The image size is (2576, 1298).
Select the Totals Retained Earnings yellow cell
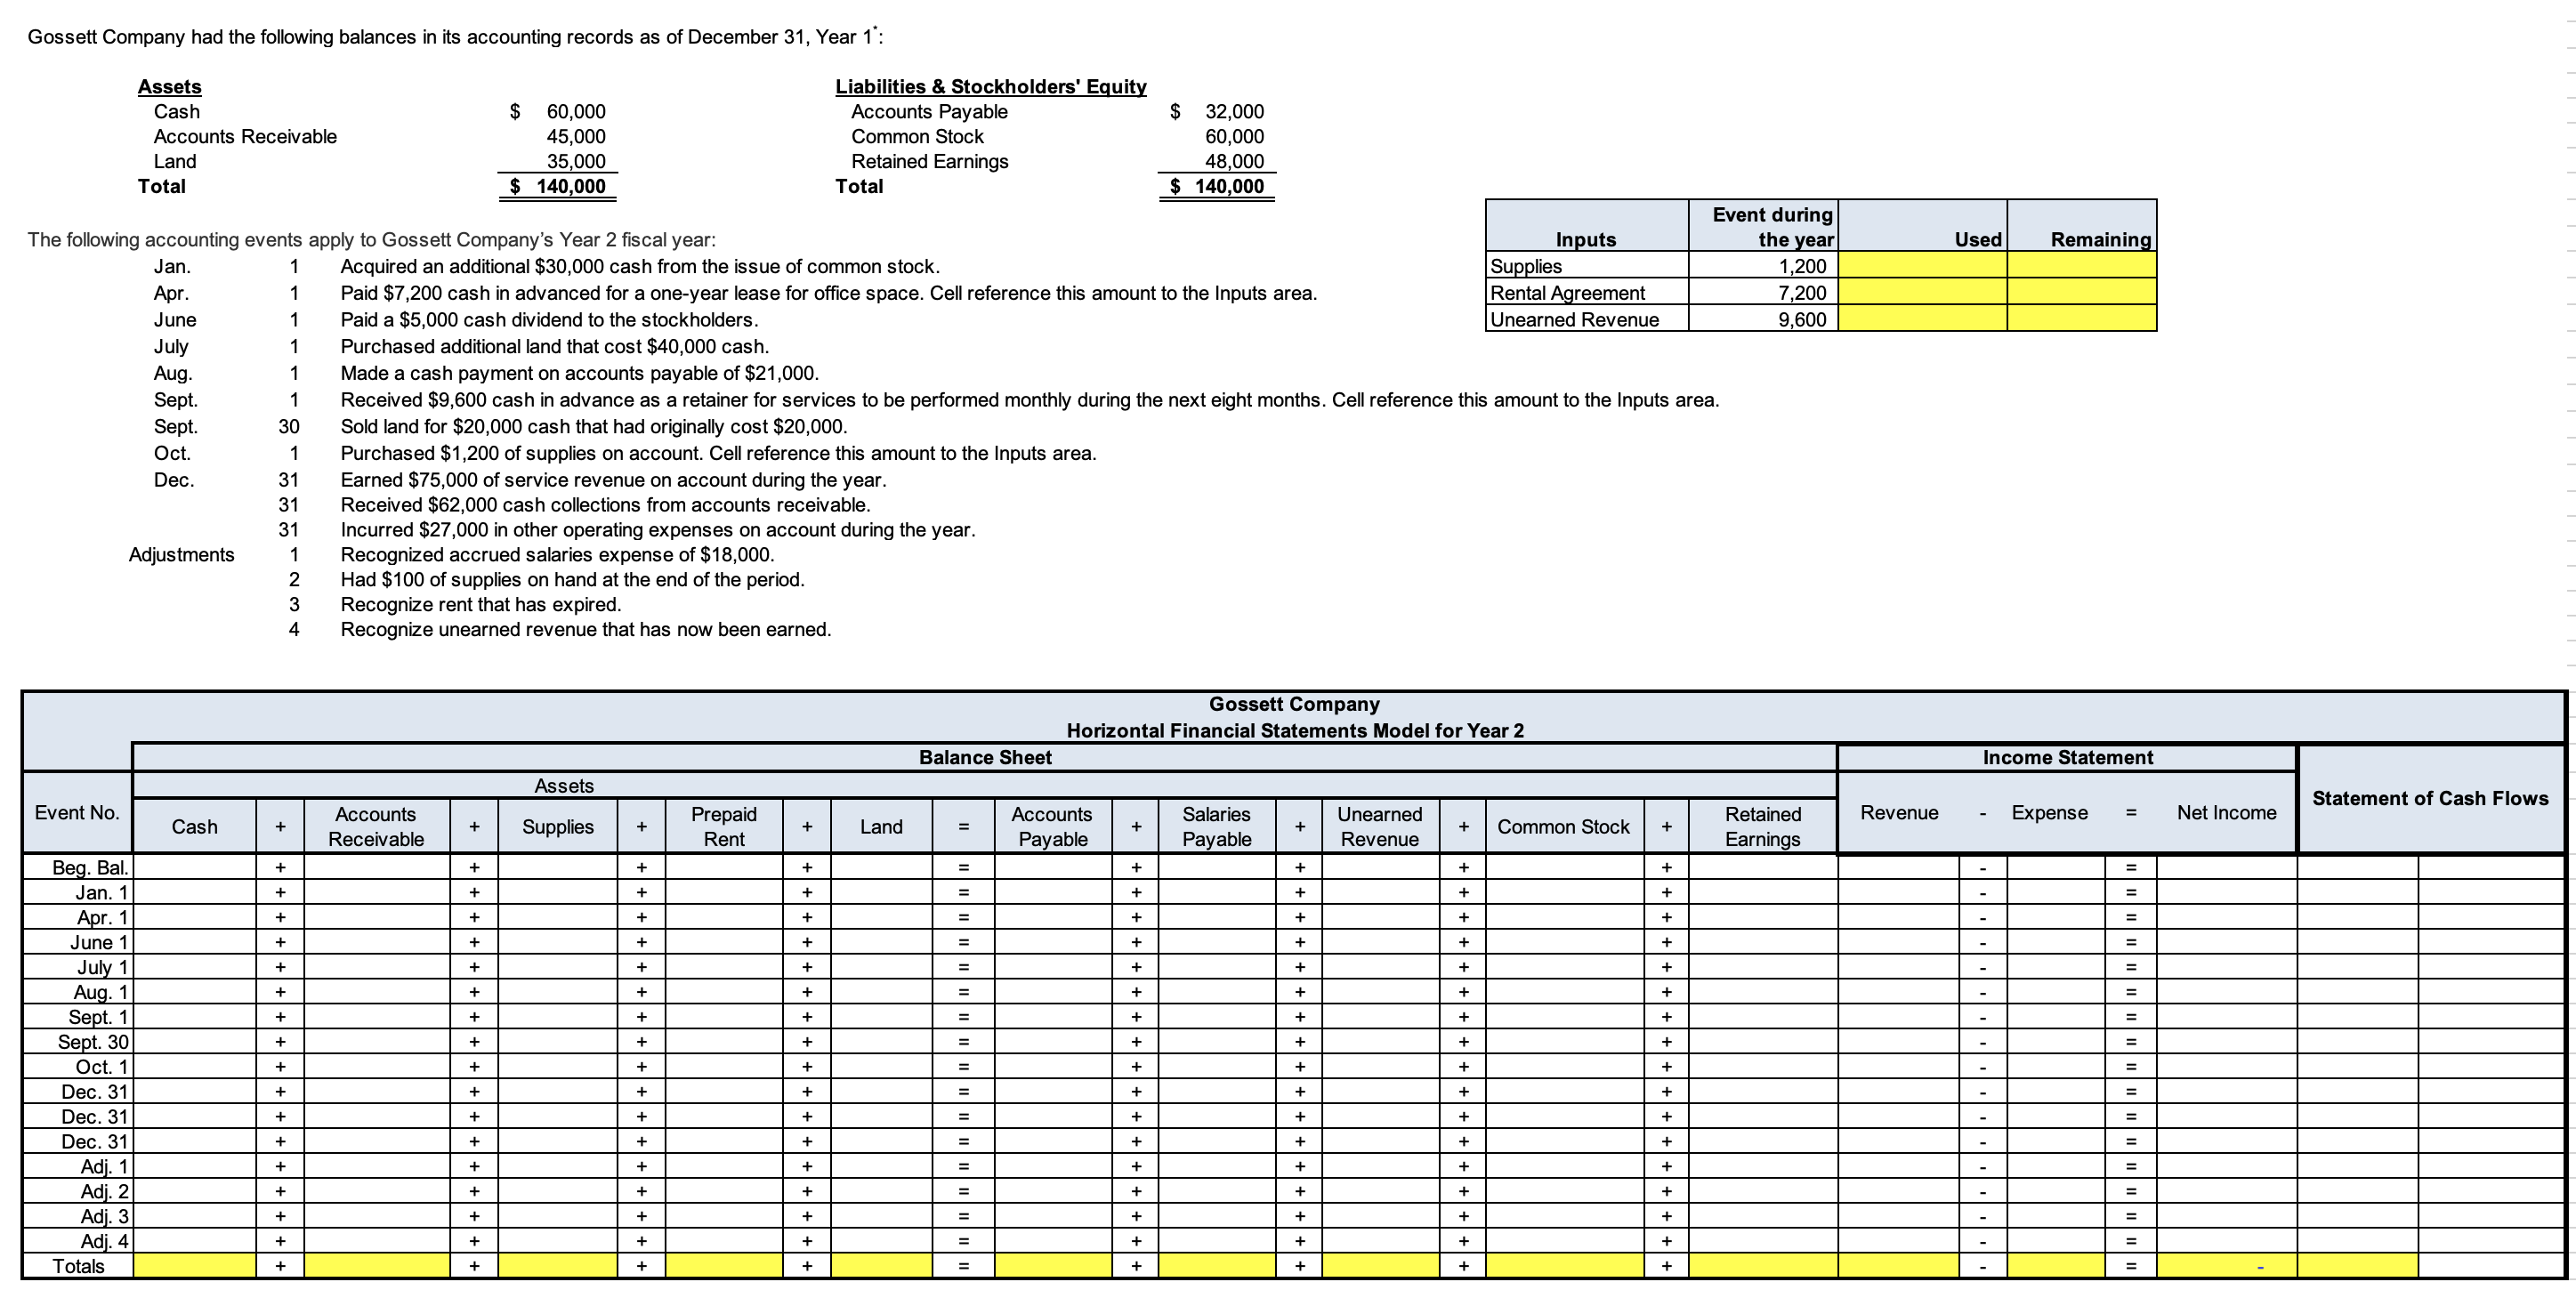(x=1762, y=1266)
